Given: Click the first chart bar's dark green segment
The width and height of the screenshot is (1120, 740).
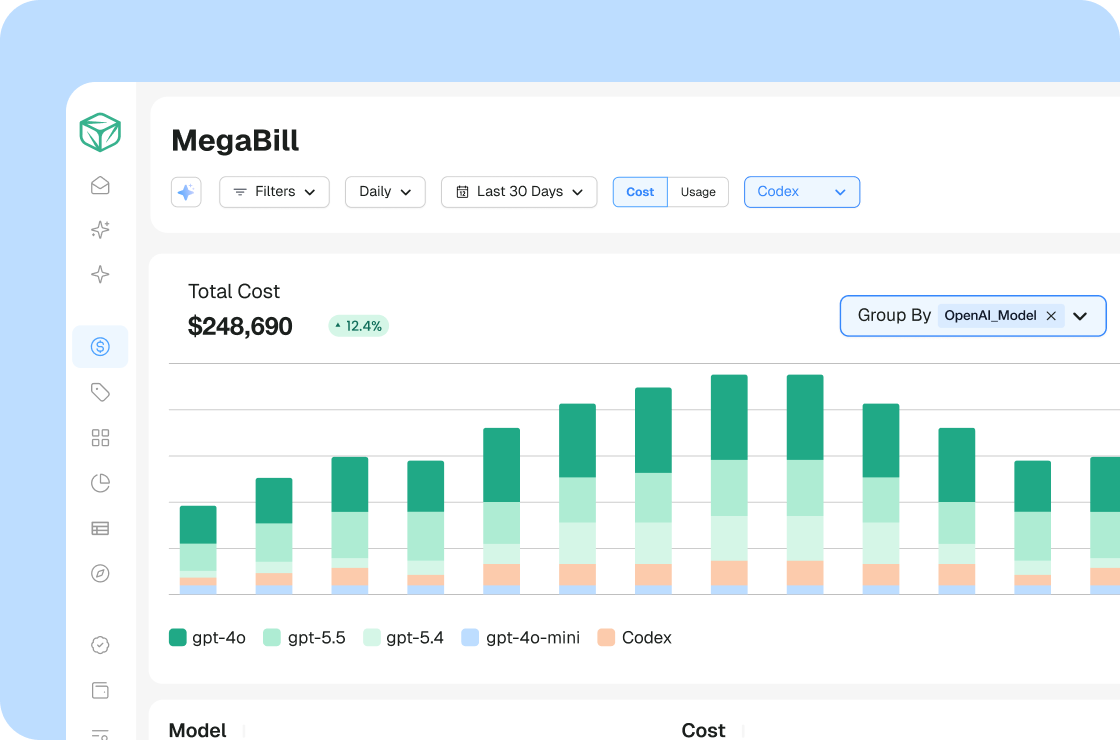Looking at the screenshot, I should [198, 525].
